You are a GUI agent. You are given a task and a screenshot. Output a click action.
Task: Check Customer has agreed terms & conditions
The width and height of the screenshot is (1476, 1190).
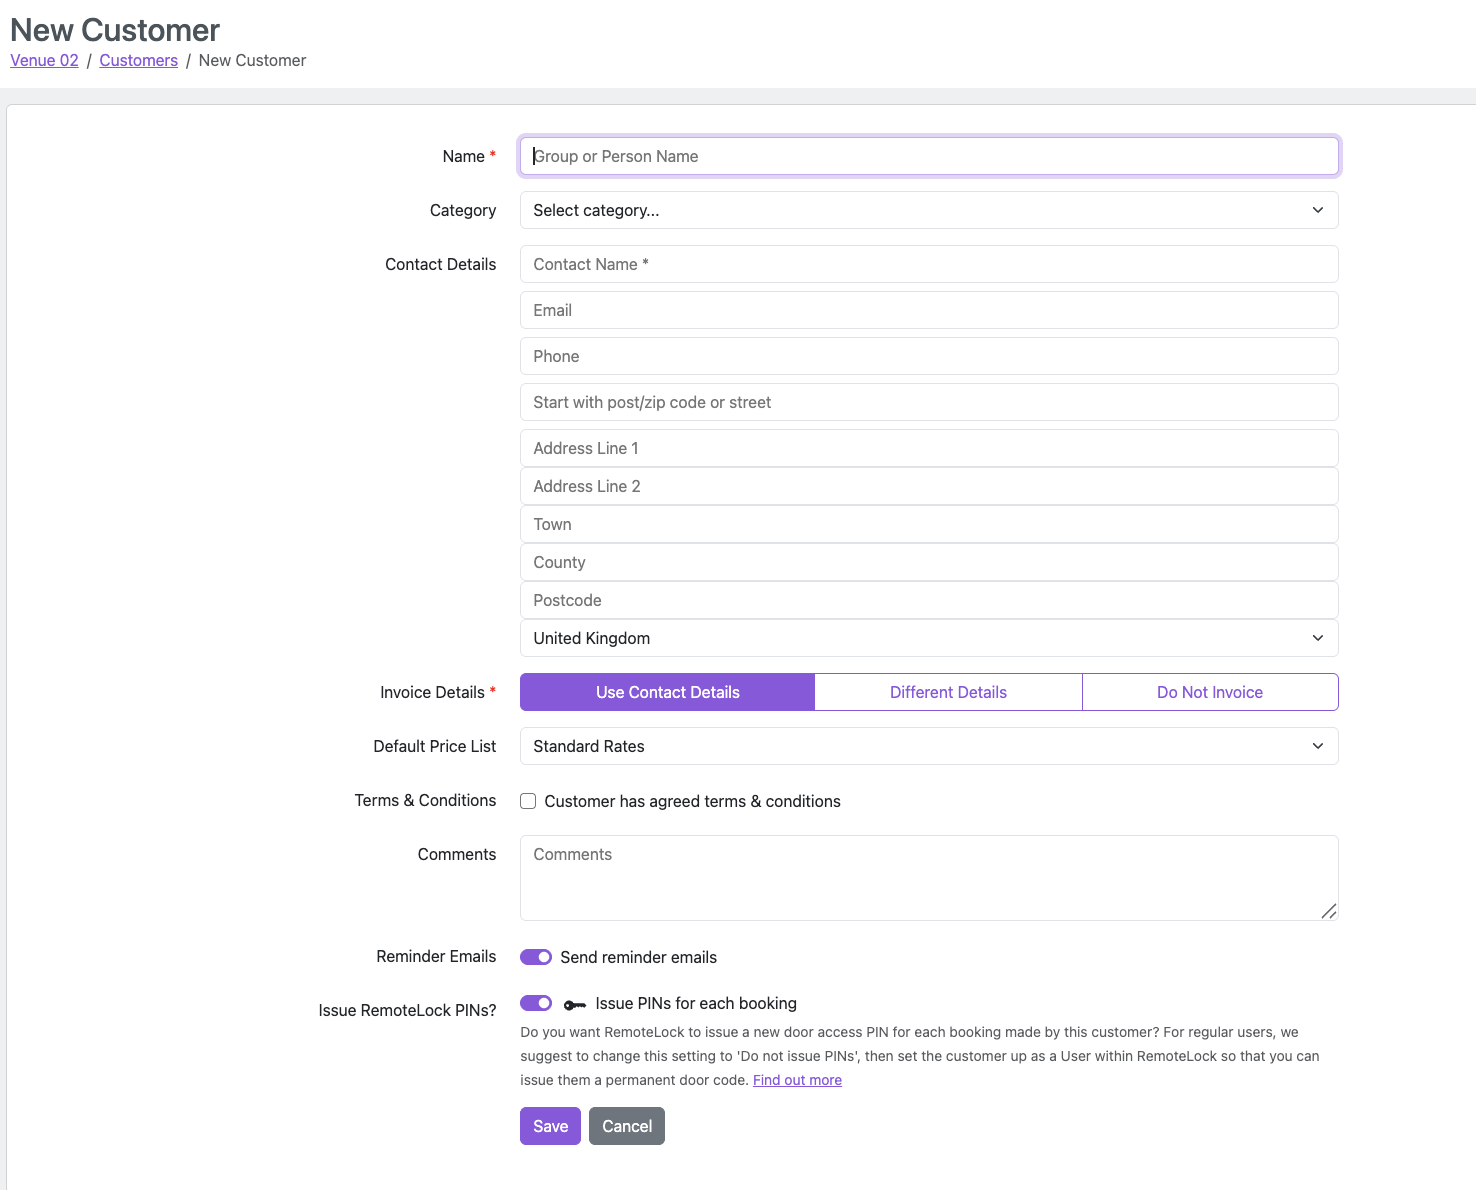pyautogui.click(x=528, y=801)
